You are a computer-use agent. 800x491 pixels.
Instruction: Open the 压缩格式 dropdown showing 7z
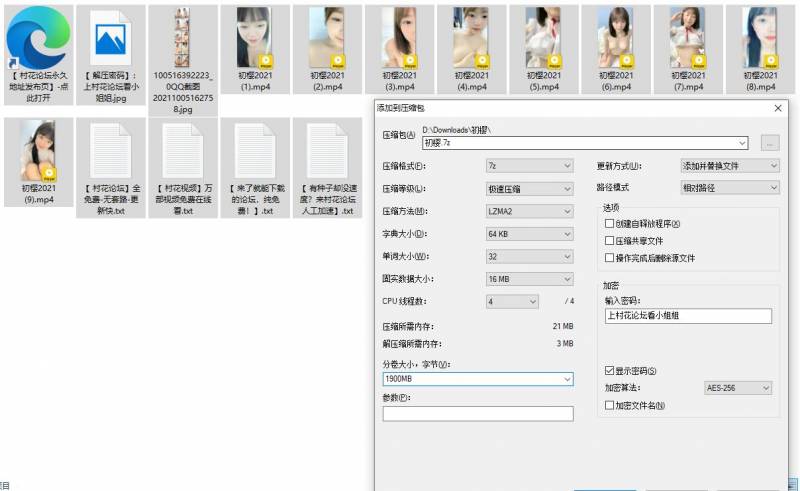[529, 165]
